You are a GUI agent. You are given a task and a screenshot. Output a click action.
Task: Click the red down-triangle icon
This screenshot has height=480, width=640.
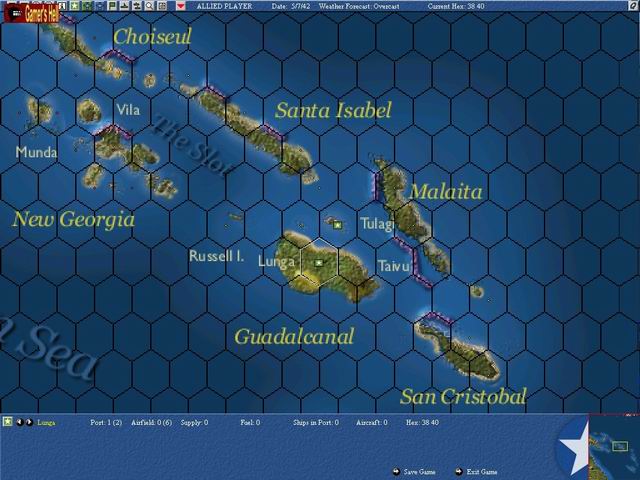[x=181, y=6]
